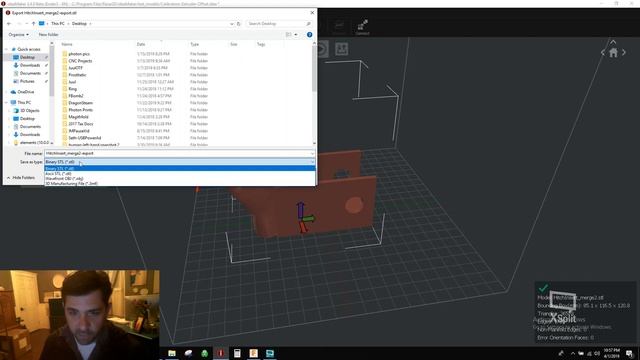Select the CNC Projects folder
Viewport: 640px width, 360px height.
(80, 61)
